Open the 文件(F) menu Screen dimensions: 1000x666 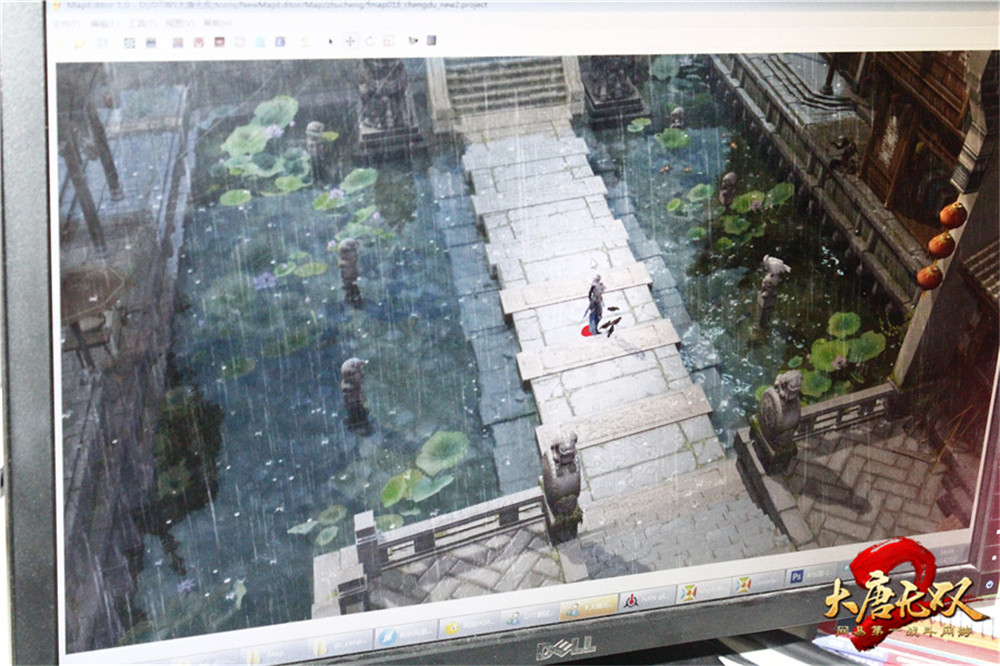66,24
